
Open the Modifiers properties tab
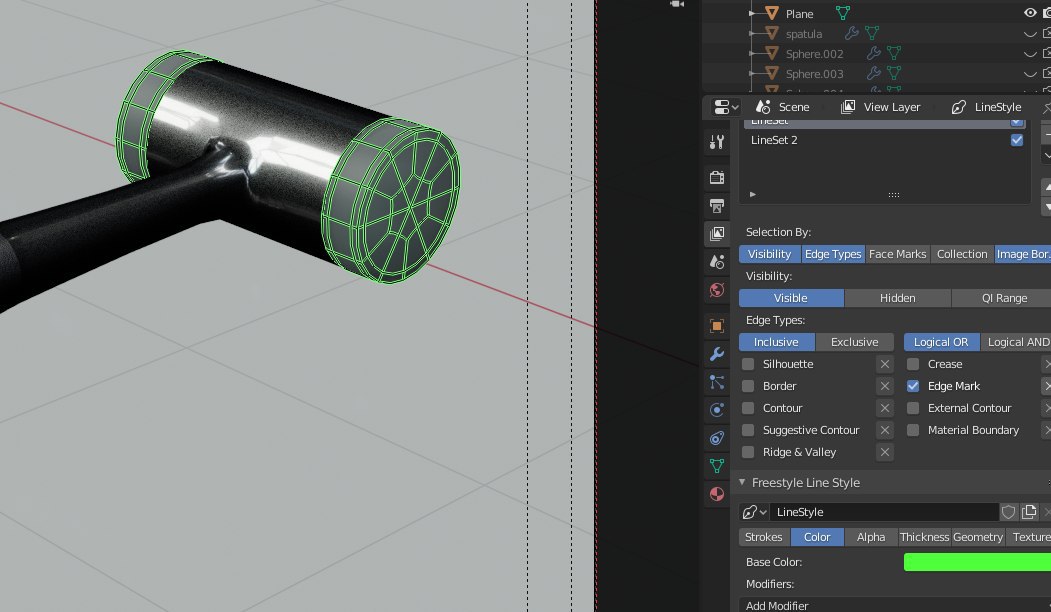click(717, 354)
